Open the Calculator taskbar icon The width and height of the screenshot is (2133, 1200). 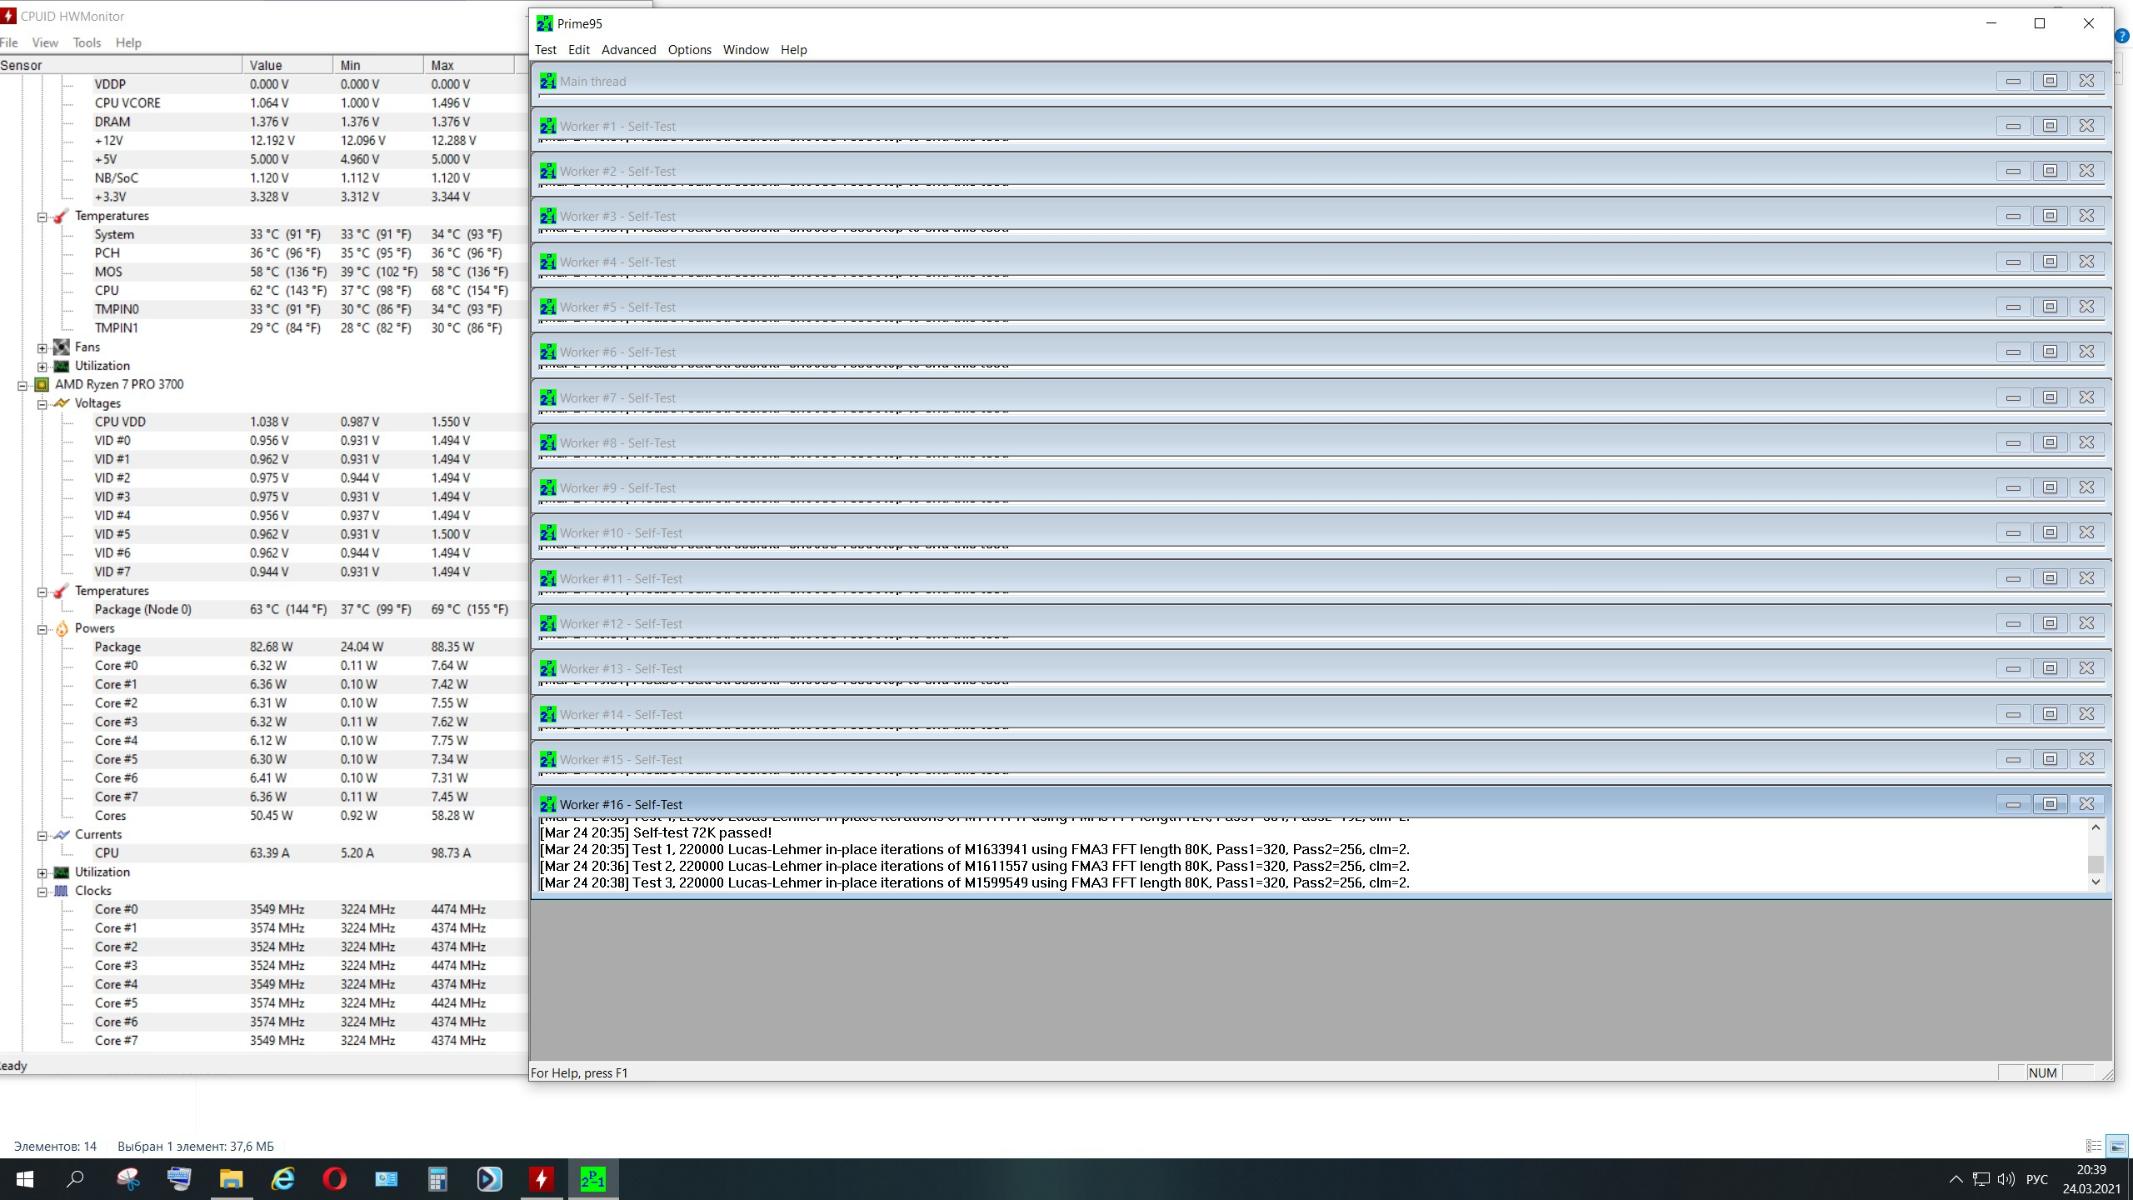[x=437, y=1179]
